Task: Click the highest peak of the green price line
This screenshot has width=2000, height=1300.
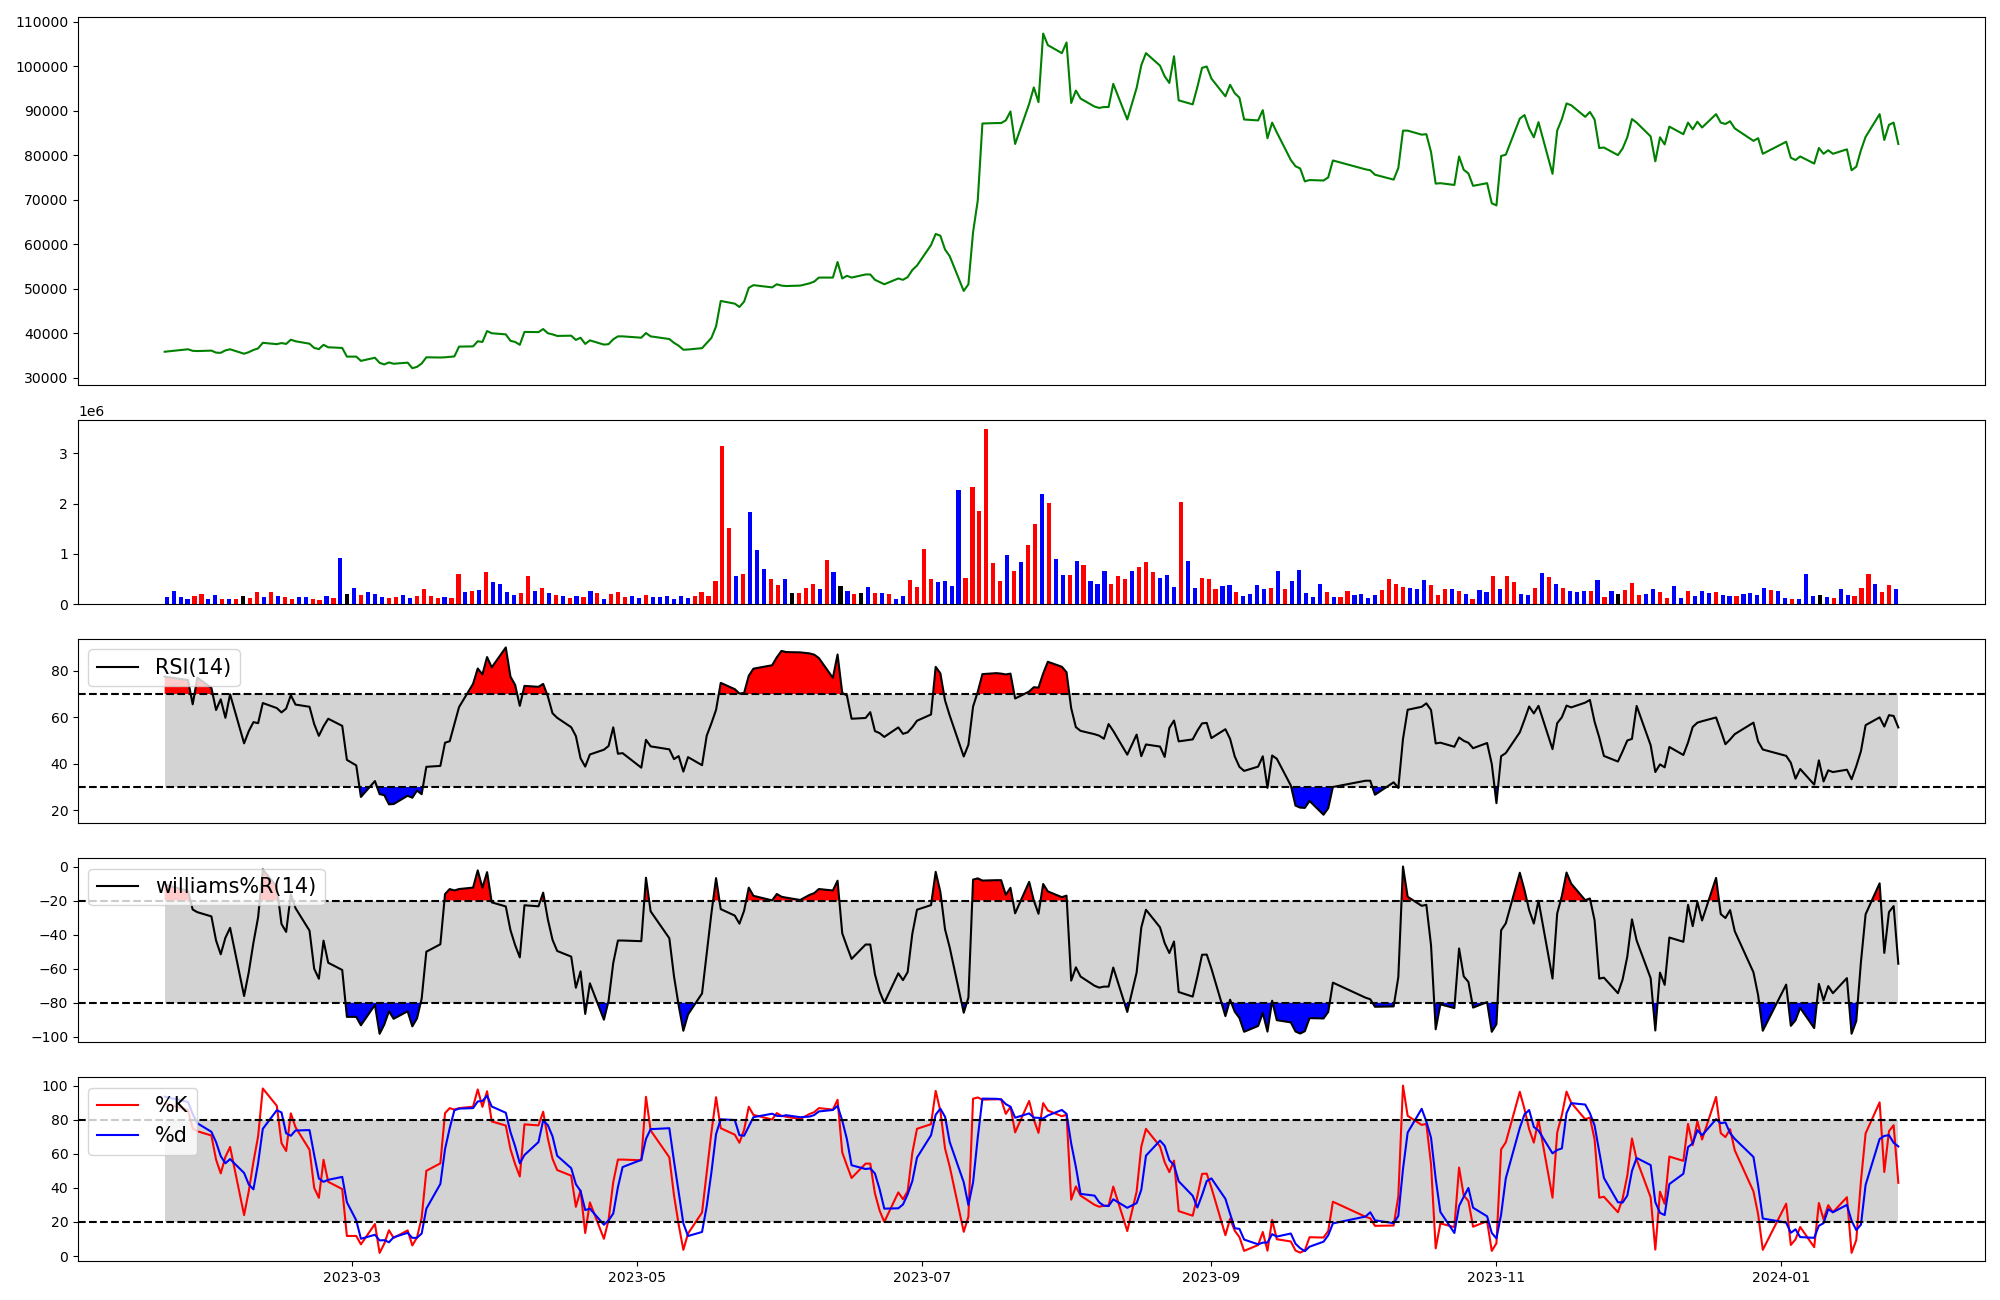Action: tap(1043, 34)
